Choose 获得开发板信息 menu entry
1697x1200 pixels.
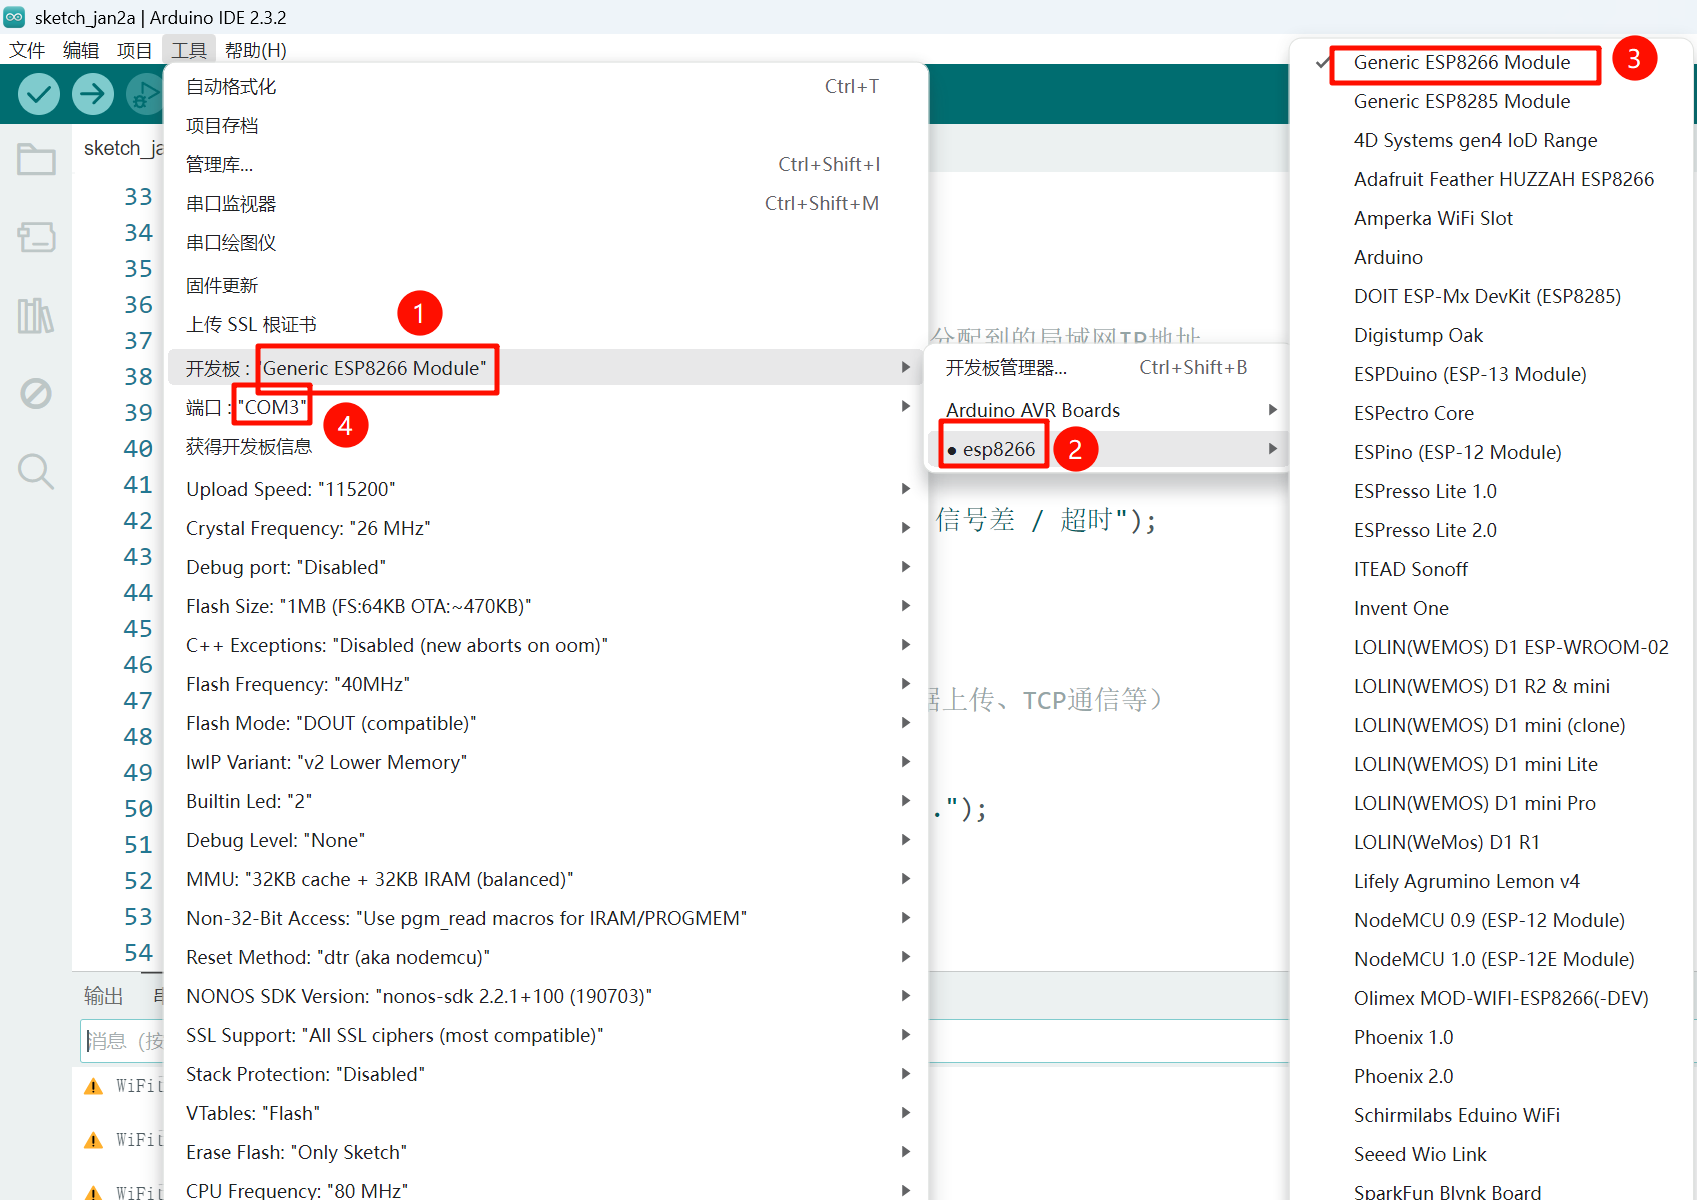tap(546, 447)
